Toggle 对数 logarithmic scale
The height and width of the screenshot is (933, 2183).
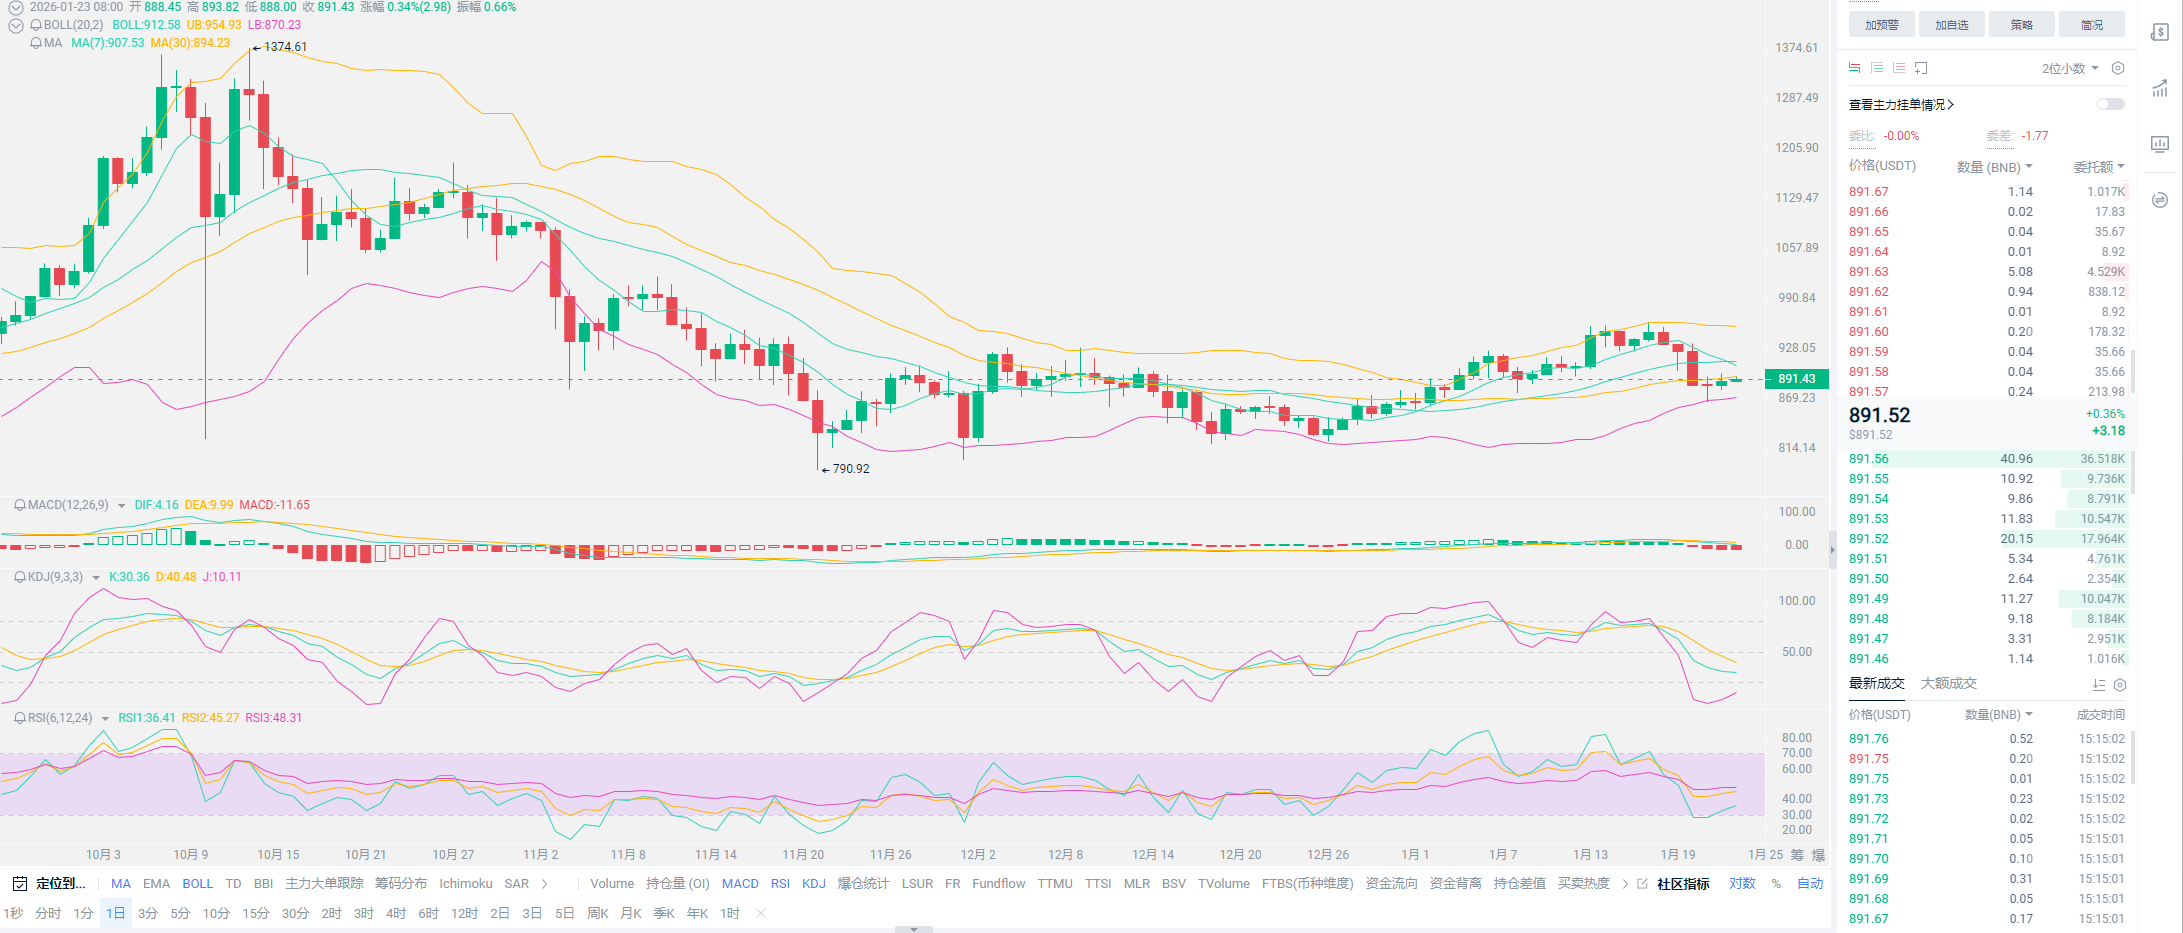point(1742,884)
